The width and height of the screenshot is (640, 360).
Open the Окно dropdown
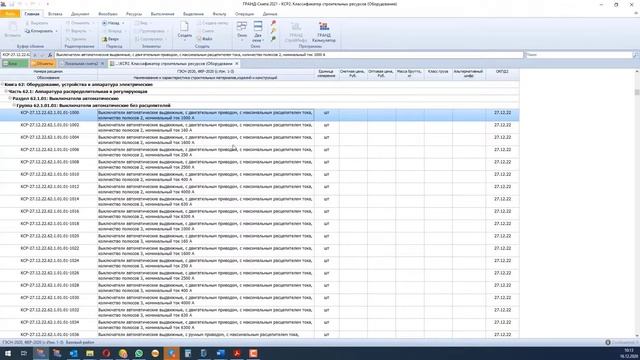coord(242,40)
